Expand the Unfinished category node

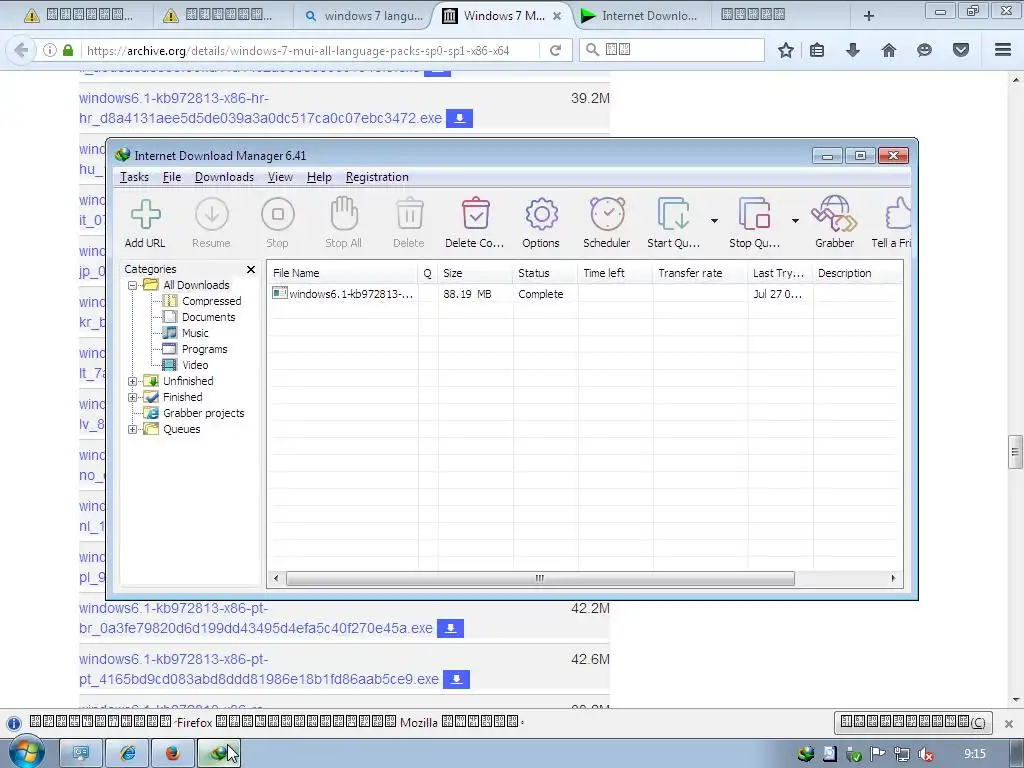133,381
